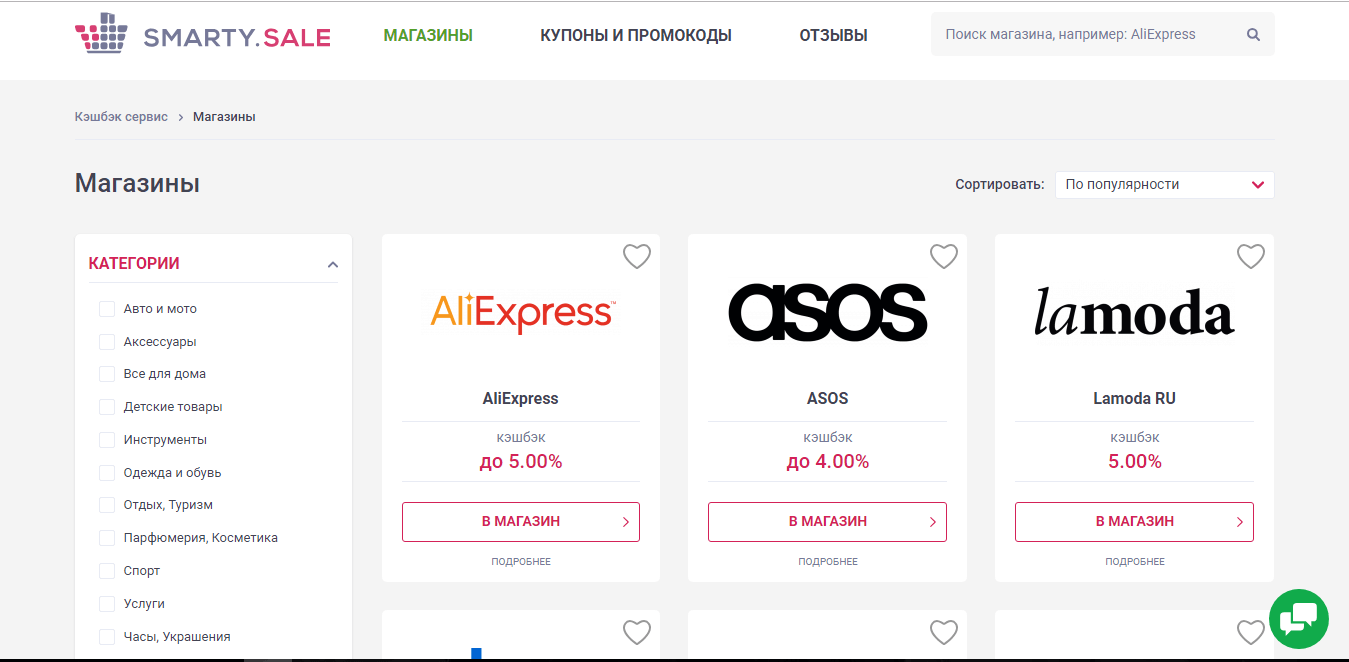Click the Smarty.Sale basket logo

pyautogui.click(x=102, y=36)
